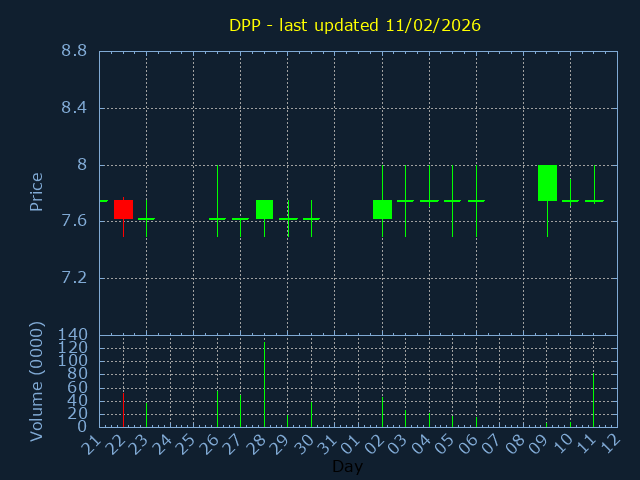The image size is (640, 480).
Task: Click the volume bar on day 27
Action: click(240, 411)
